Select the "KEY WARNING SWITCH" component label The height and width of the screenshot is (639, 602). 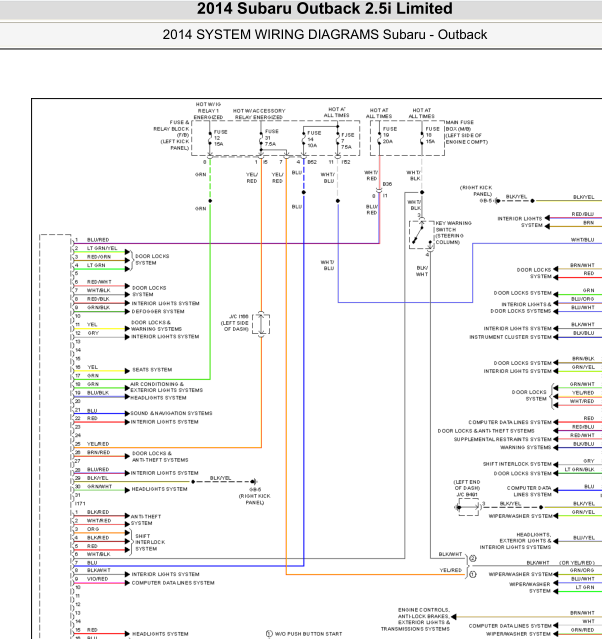coord(454,233)
